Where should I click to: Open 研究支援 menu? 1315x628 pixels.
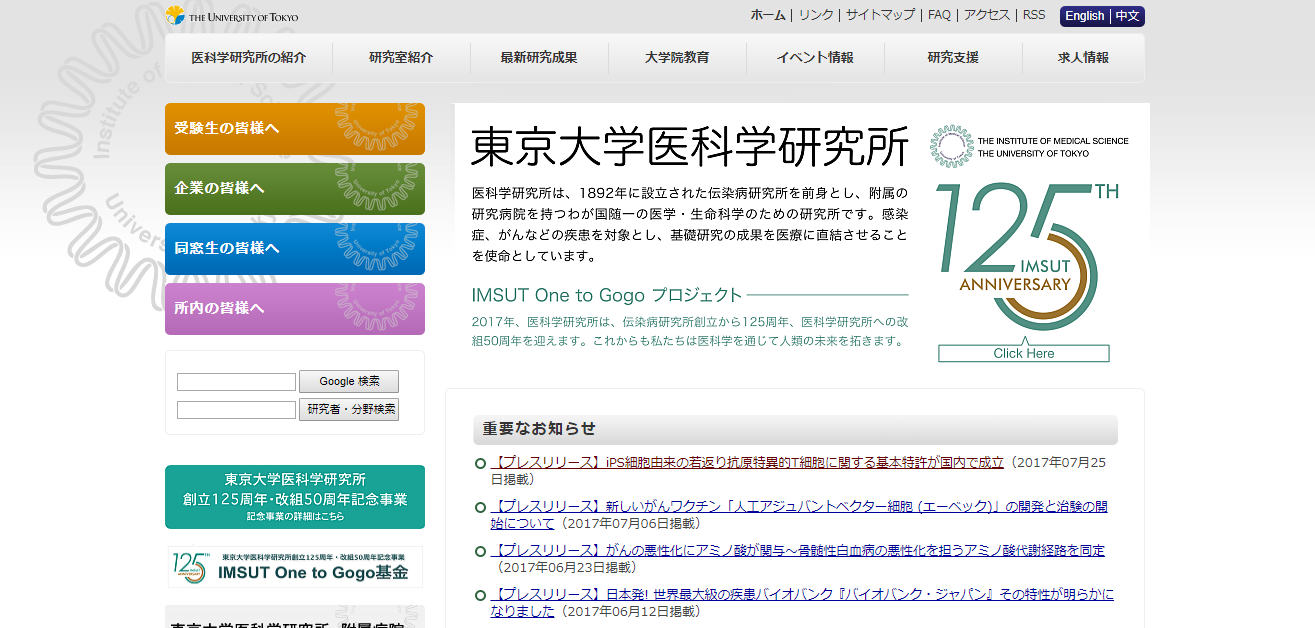(953, 58)
